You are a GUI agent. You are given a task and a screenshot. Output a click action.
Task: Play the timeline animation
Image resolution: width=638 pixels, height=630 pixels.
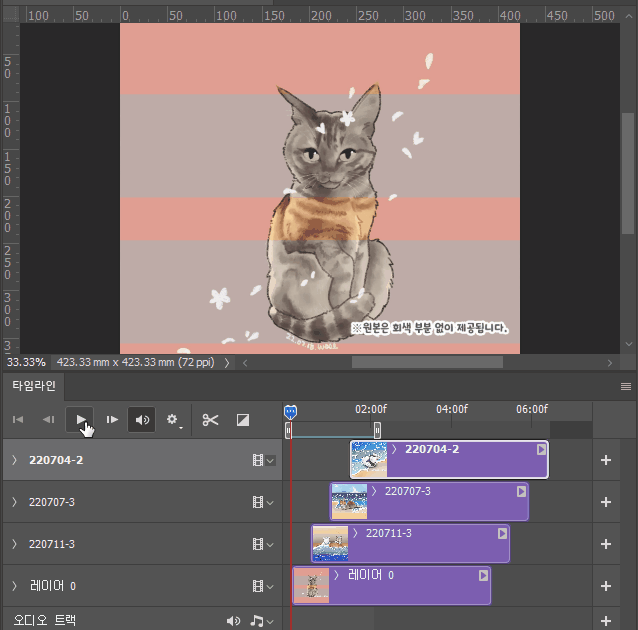pos(80,419)
